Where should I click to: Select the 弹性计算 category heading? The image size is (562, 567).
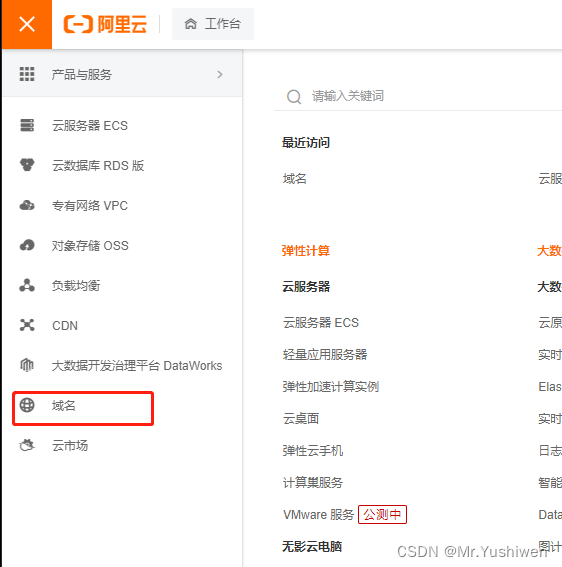(306, 250)
